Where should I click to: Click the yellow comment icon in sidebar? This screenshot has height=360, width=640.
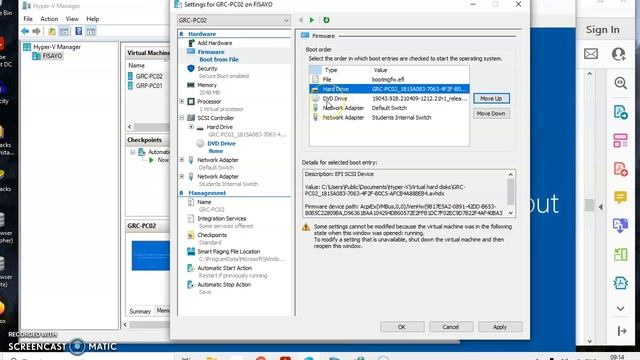[x=620, y=198]
